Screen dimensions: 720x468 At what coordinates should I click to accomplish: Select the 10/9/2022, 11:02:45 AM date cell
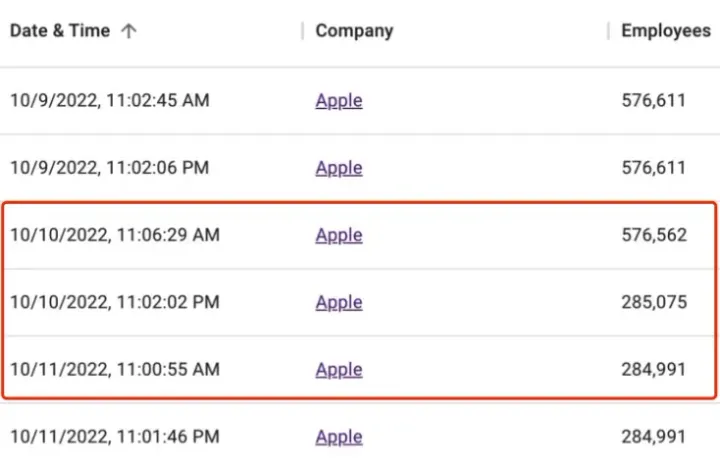(109, 101)
